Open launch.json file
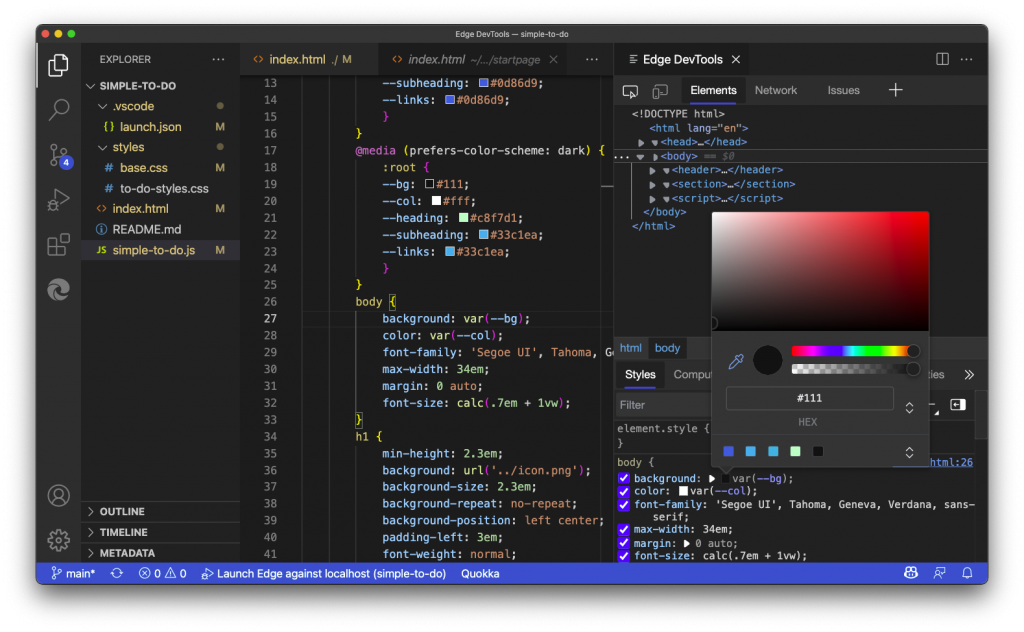Screen dimensions: 1024x632 coord(150,127)
